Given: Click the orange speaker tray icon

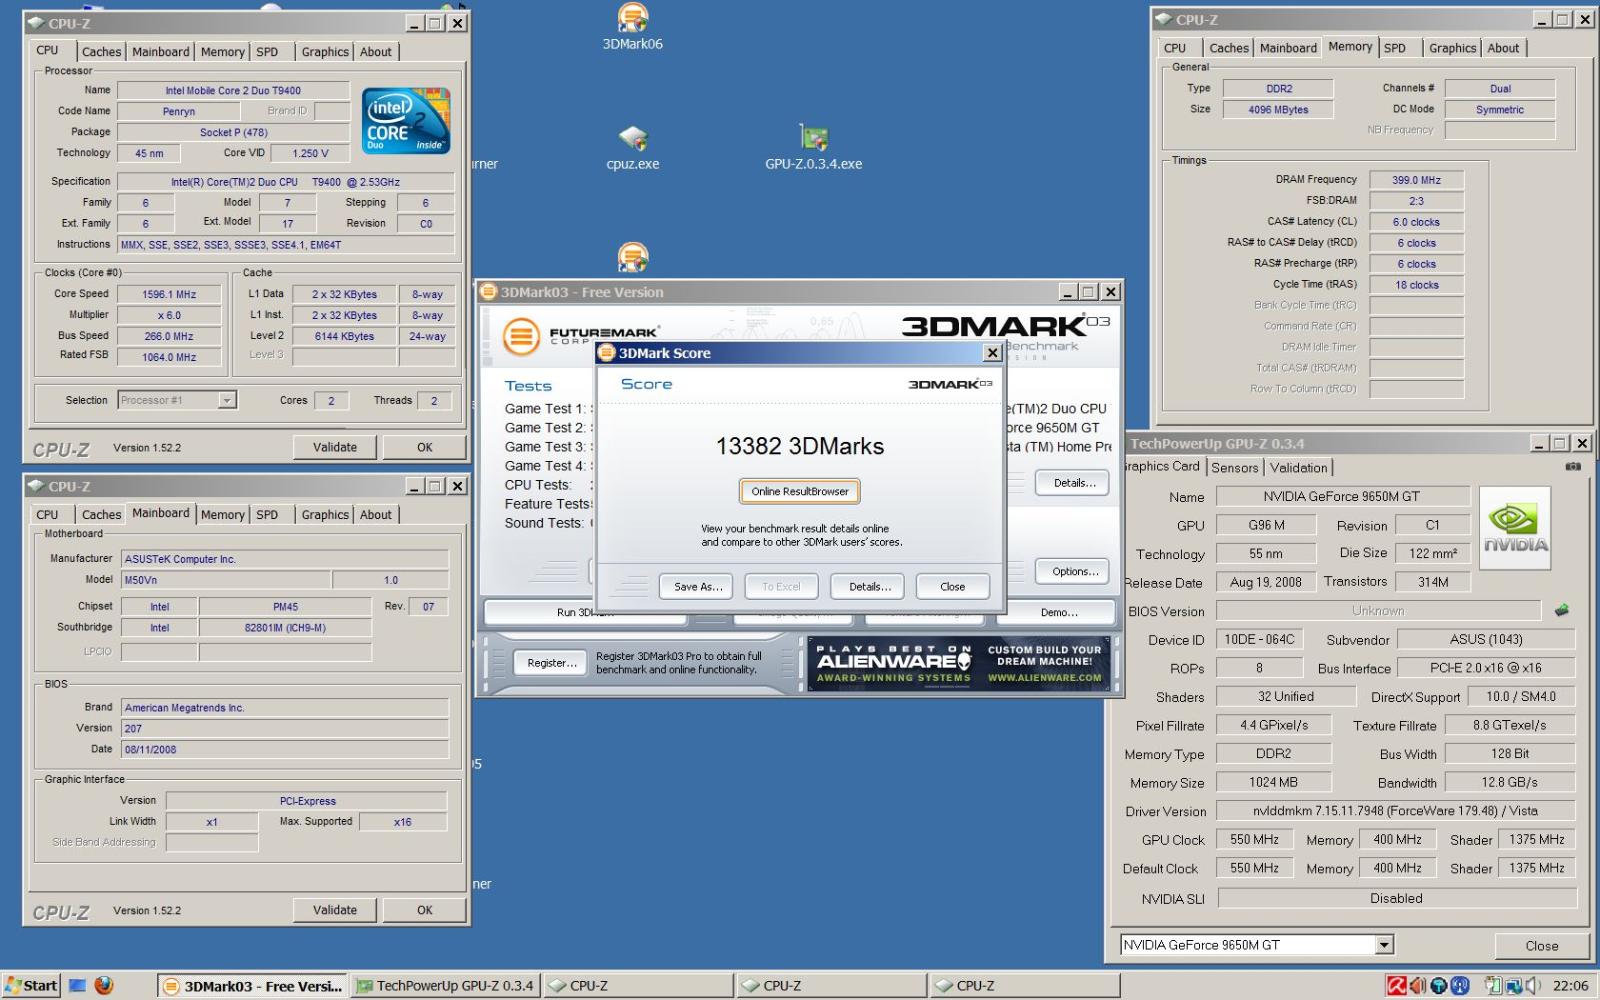Looking at the screenshot, I should [1418, 986].
